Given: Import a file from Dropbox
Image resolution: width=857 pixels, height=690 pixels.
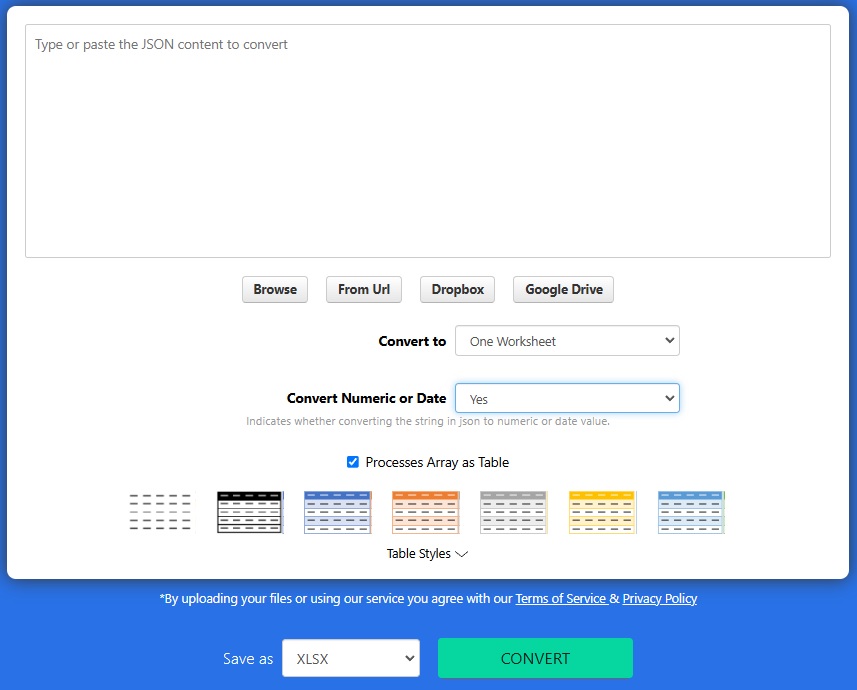Looking at the screenshot, I should click(x=458, y=290).
